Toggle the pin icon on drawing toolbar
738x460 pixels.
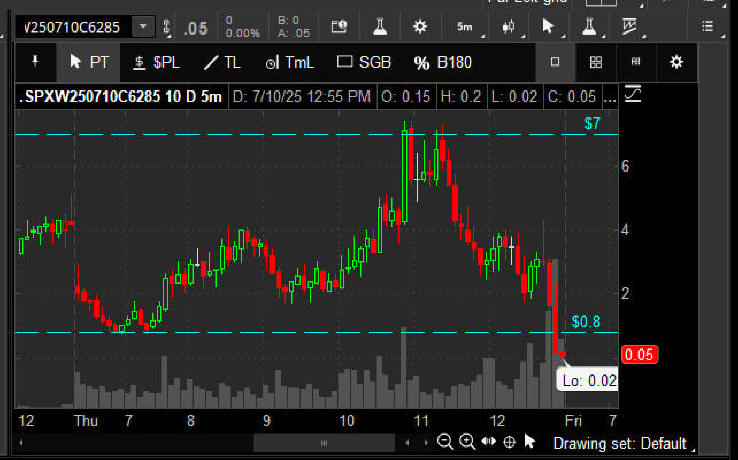(36, 62)
